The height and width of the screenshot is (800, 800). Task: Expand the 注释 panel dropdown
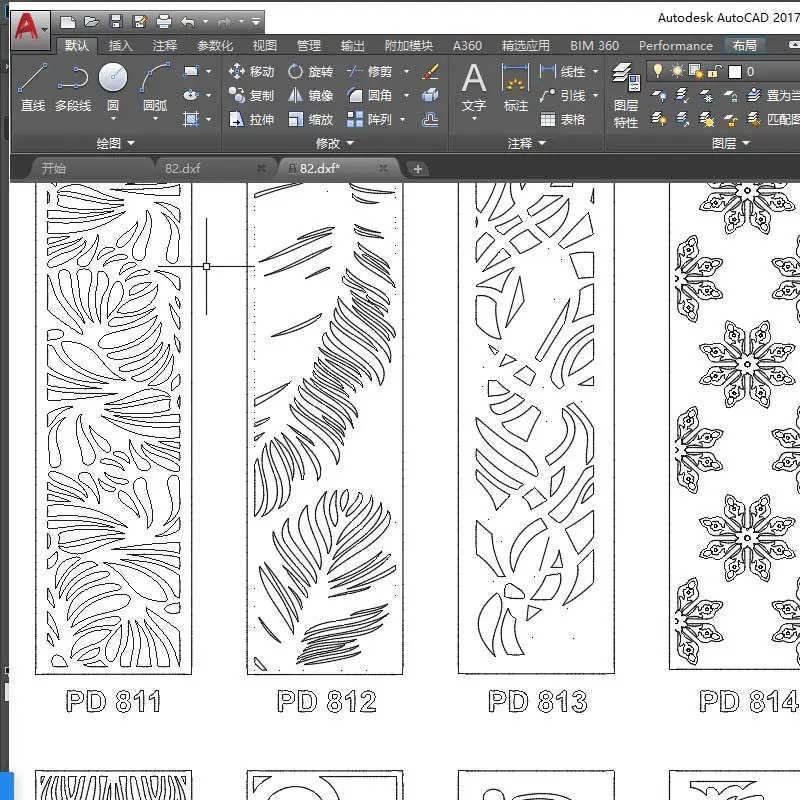pos(527,143)
